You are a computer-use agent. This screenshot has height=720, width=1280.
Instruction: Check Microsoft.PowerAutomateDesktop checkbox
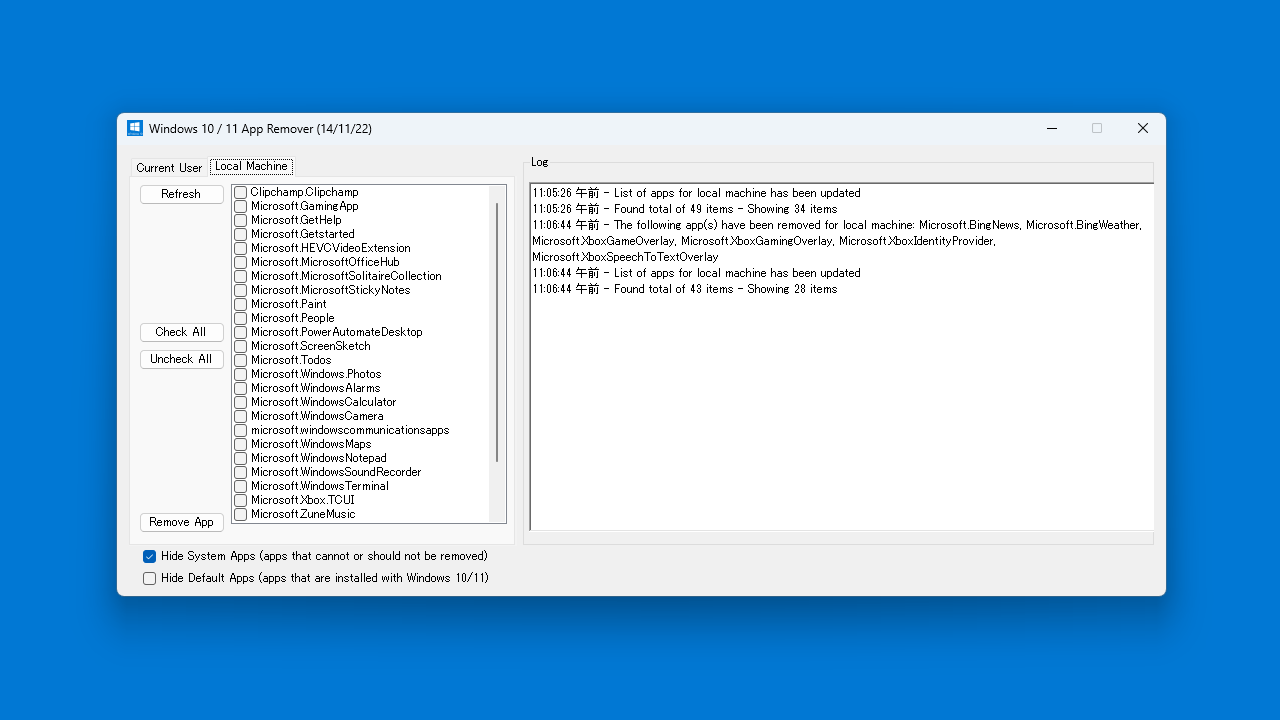[x=241, y=332]
